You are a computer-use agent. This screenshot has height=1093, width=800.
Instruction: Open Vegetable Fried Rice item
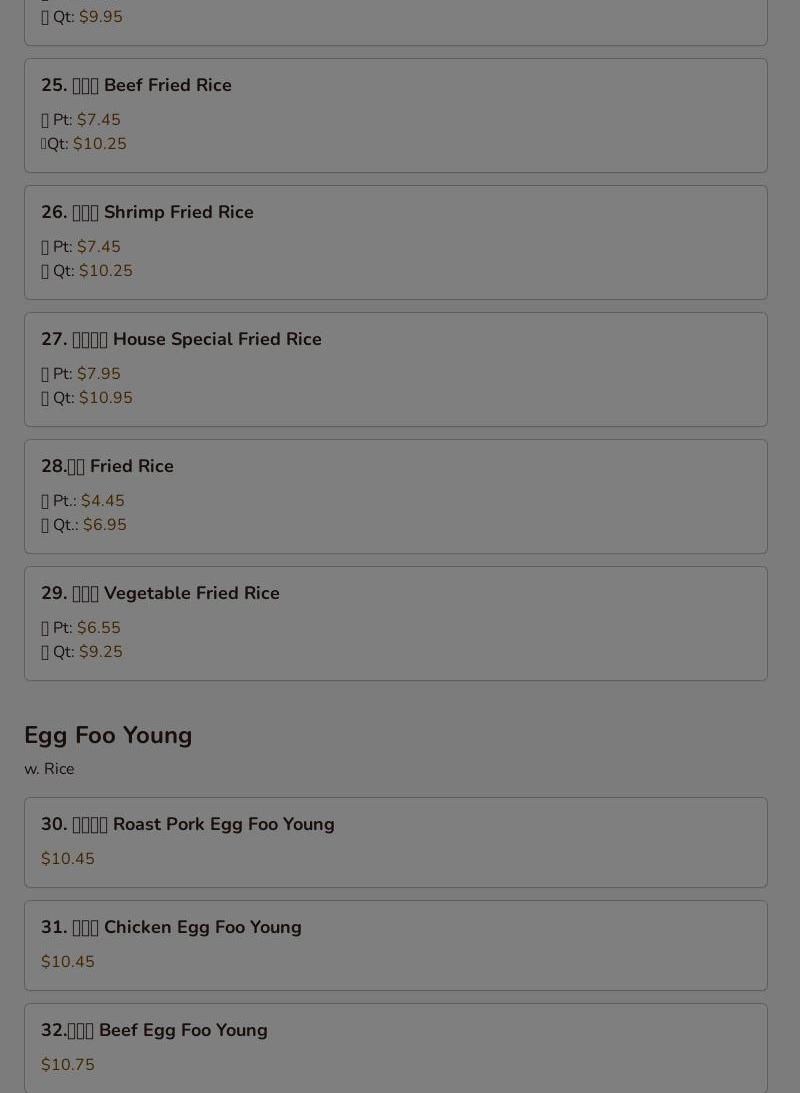pos(396,623)
